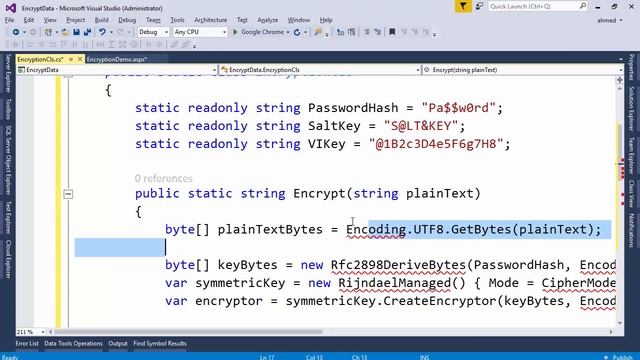Open the Architecture menu
Screen dimensions: 640x360
(211, 20)
